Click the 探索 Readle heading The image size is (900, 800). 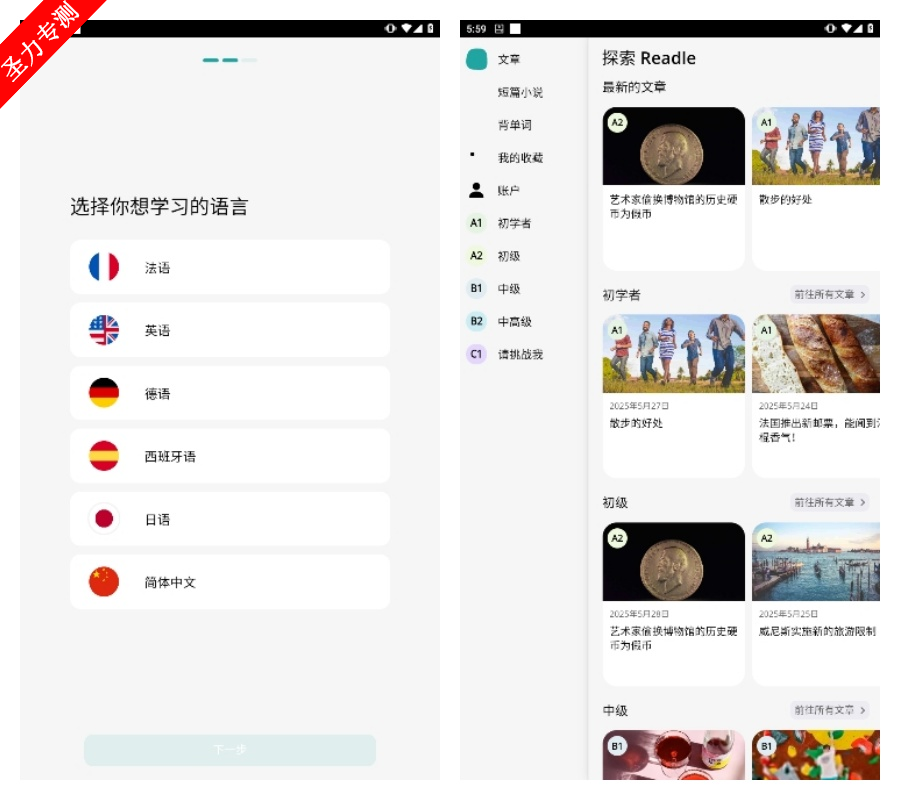[x=649, y=58]
